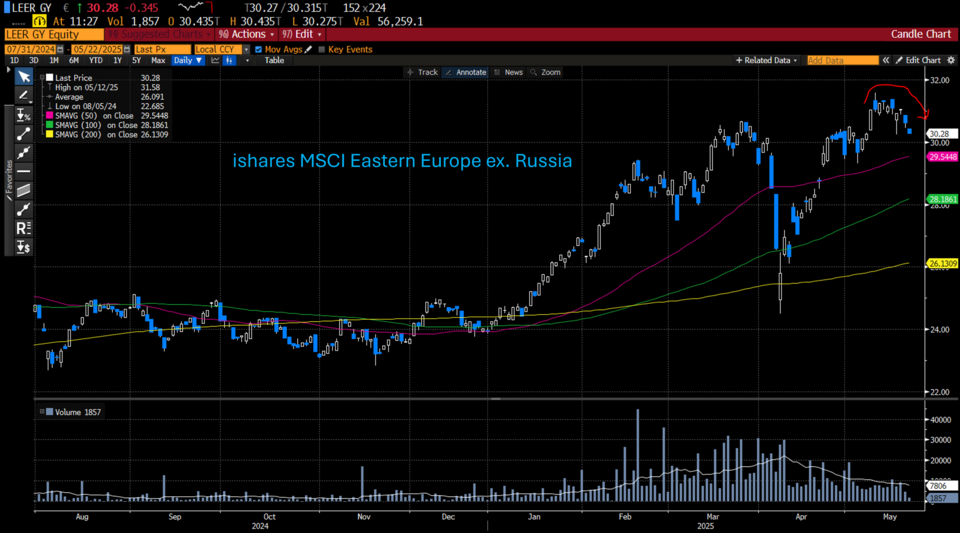Select the trend line drawing tool
Screen dimensions: 960x533
tap(23, 133)
